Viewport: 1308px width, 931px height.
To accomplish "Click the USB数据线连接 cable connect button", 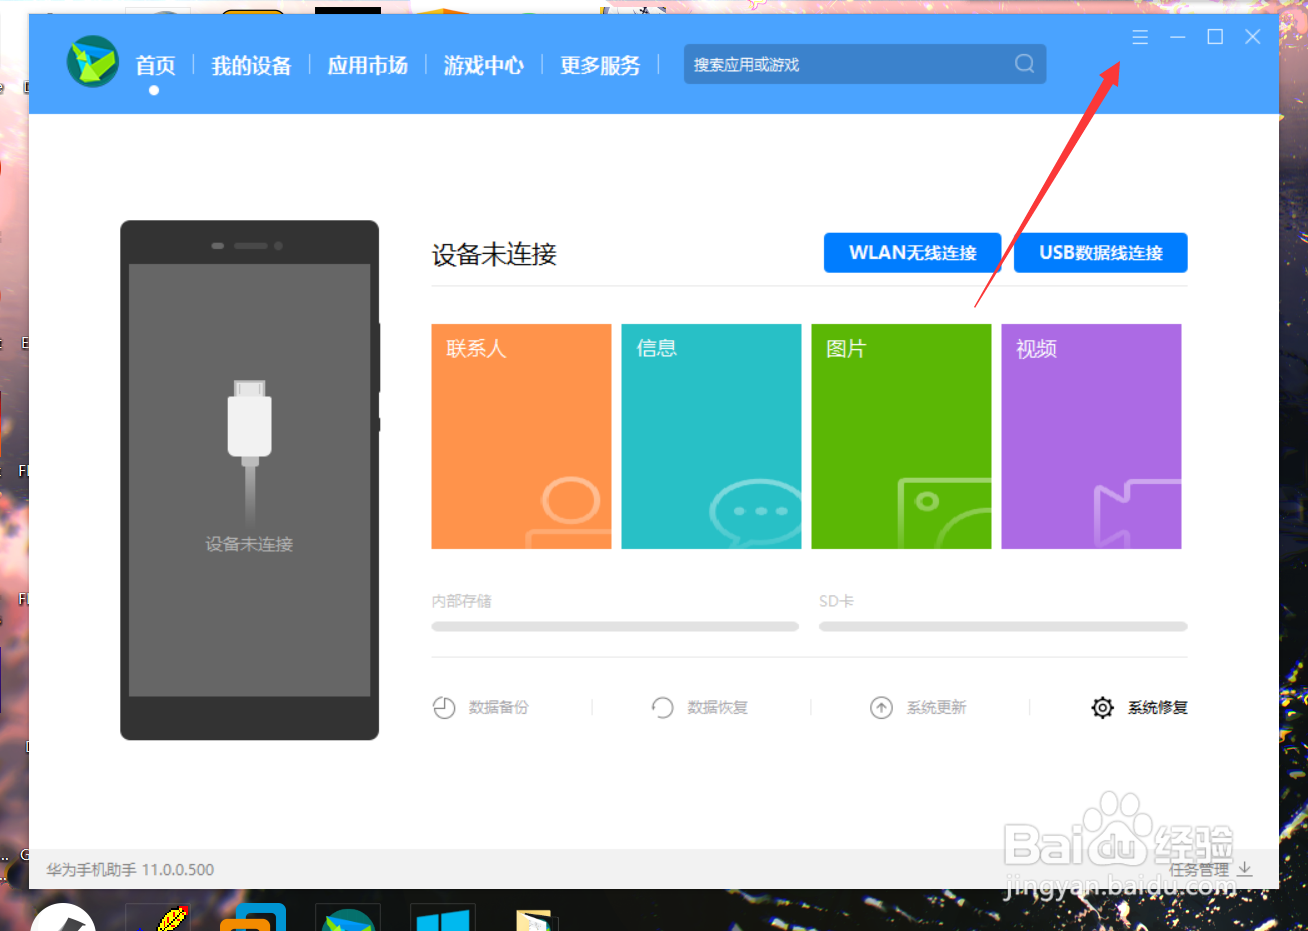I will click(x=1100, y=252).
